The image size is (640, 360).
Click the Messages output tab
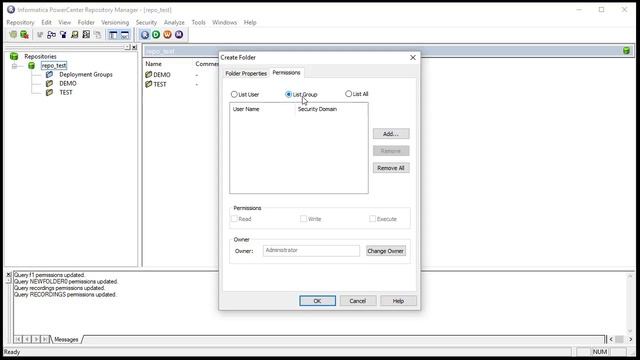click(x=66, y=340)
